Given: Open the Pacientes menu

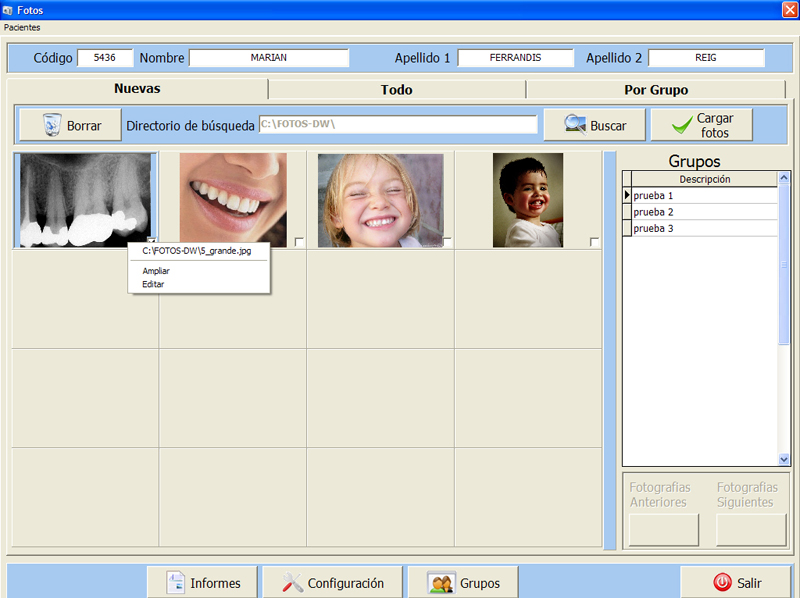Looking at the screenshot, I should pyautogui.click(x=22, y=27).
